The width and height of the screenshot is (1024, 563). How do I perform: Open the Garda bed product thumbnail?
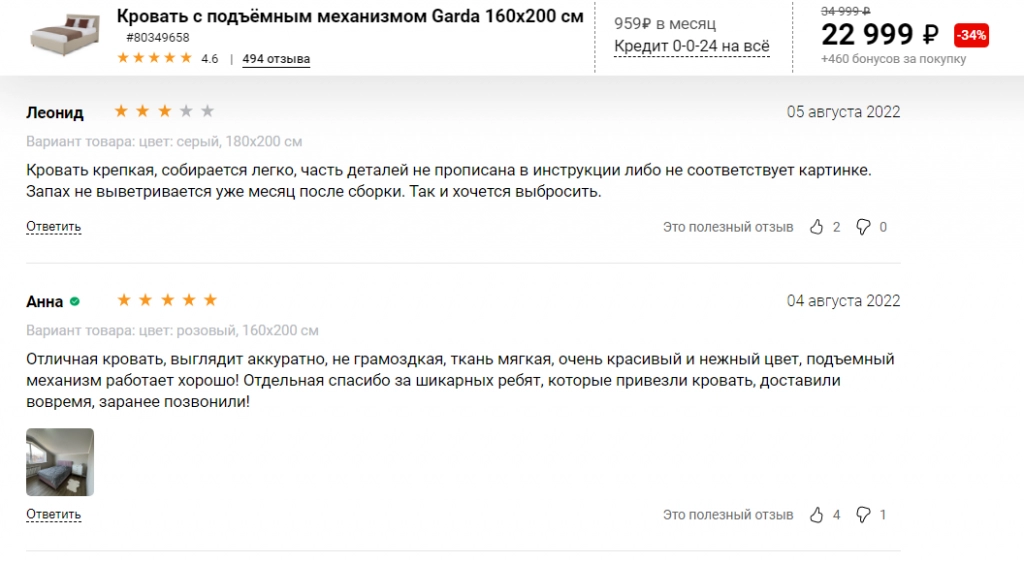64,34
